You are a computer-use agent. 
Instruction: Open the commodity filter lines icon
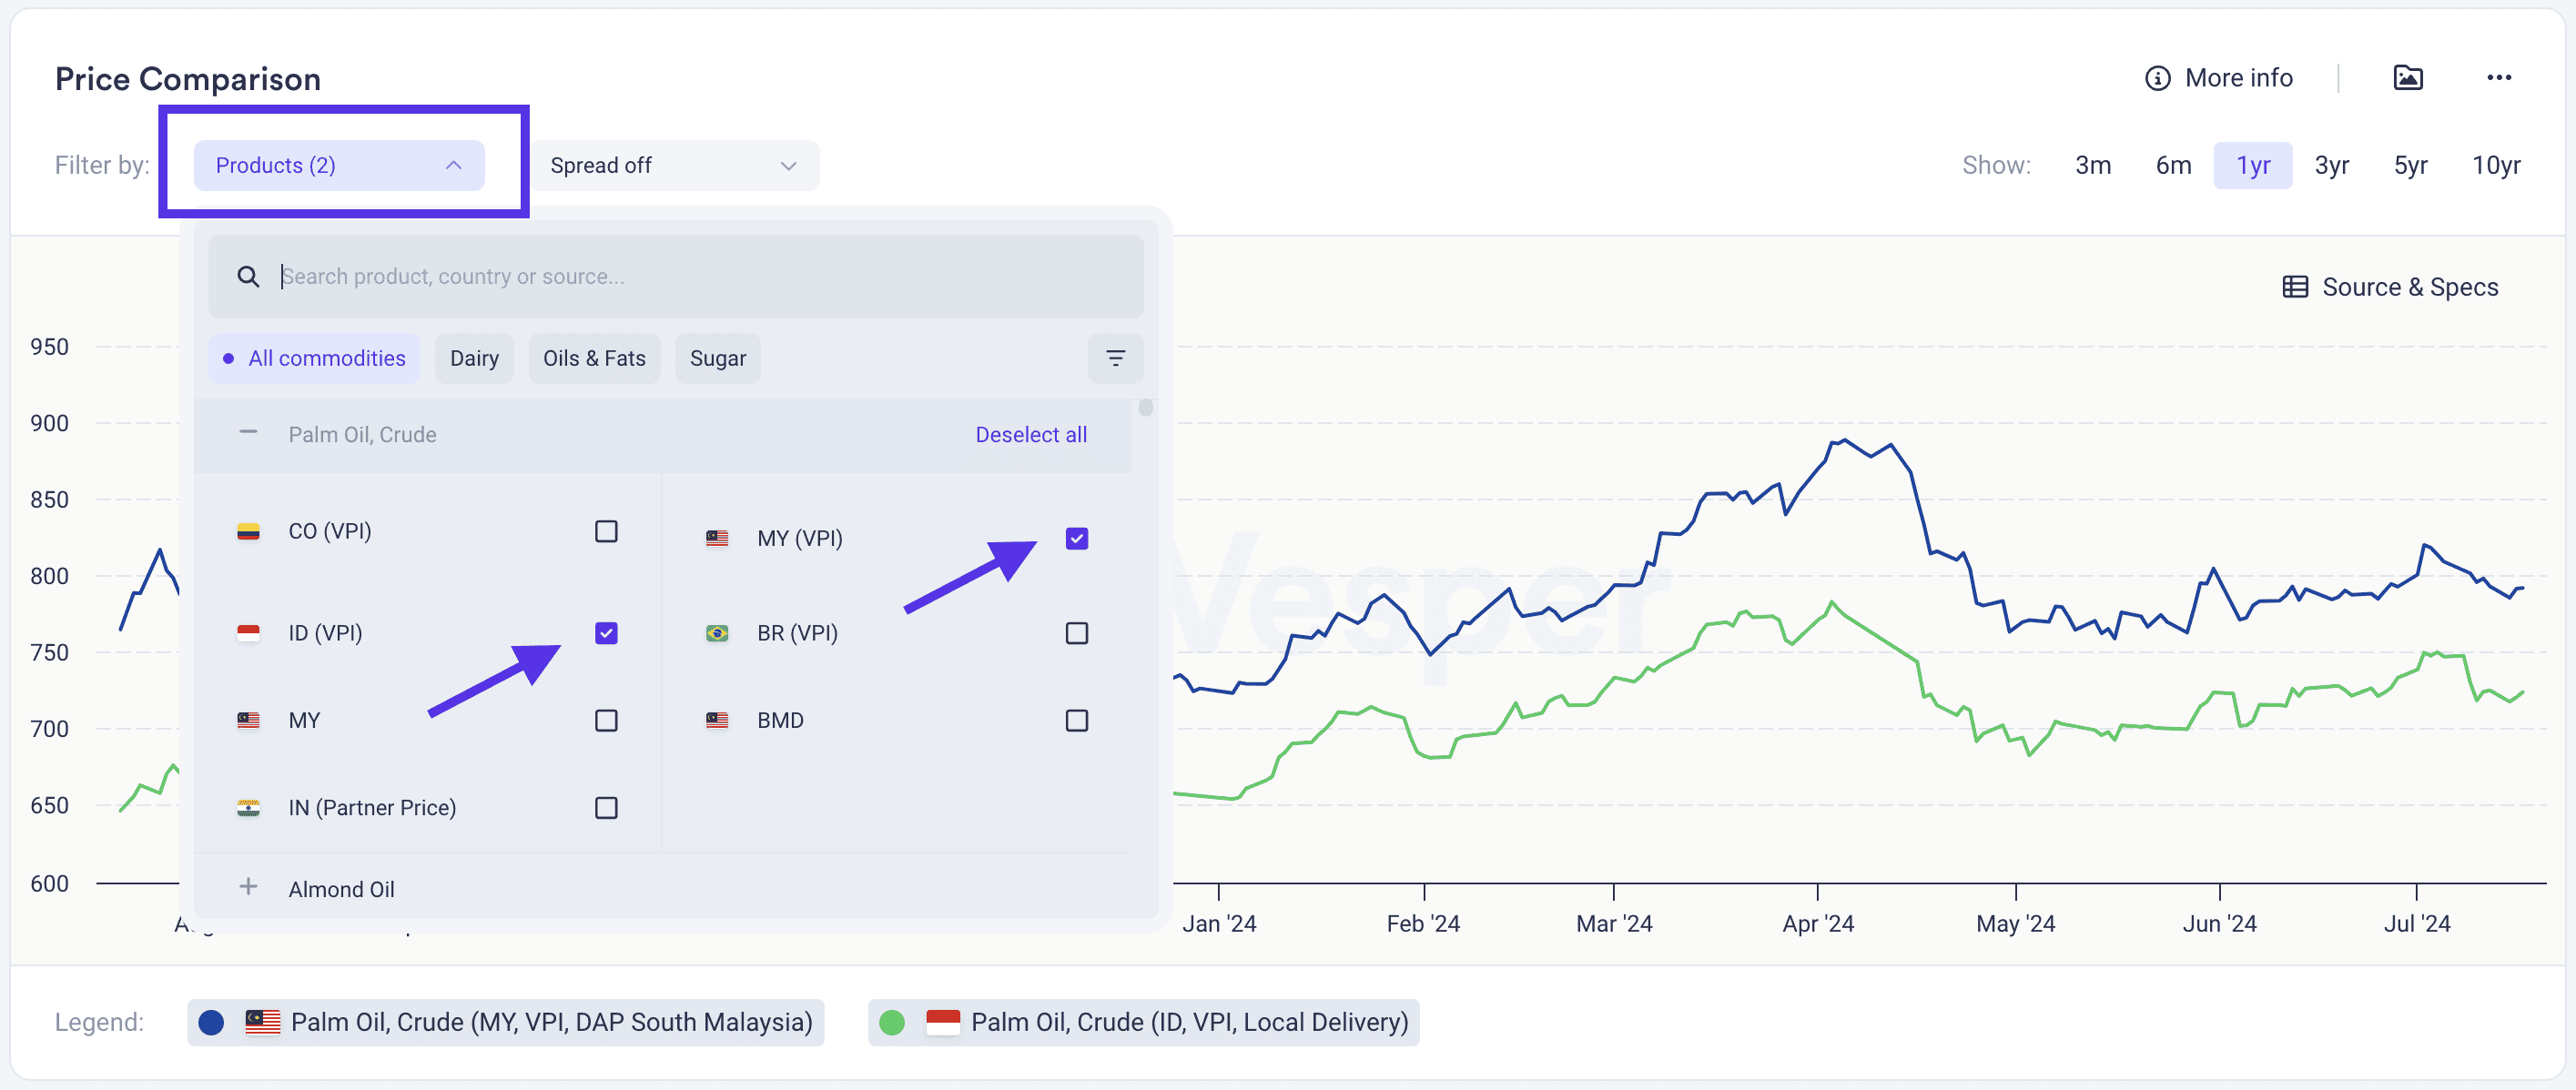click(1115, 358)
